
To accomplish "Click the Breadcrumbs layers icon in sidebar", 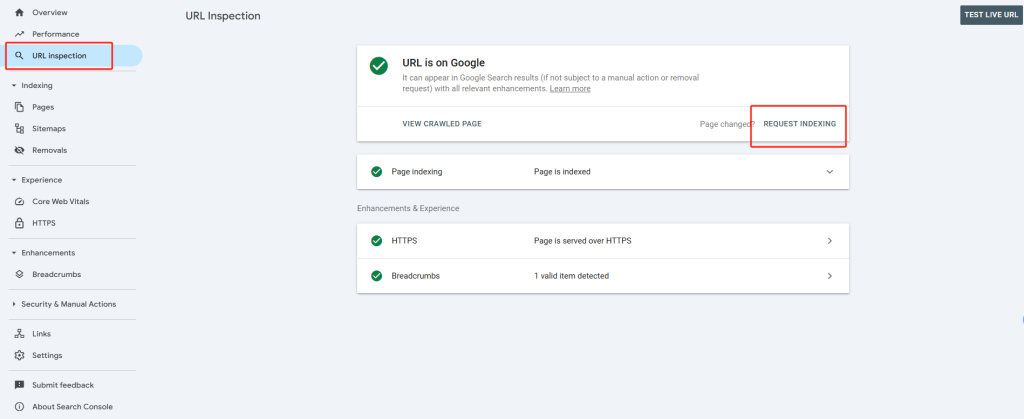I will click(19, 274).
